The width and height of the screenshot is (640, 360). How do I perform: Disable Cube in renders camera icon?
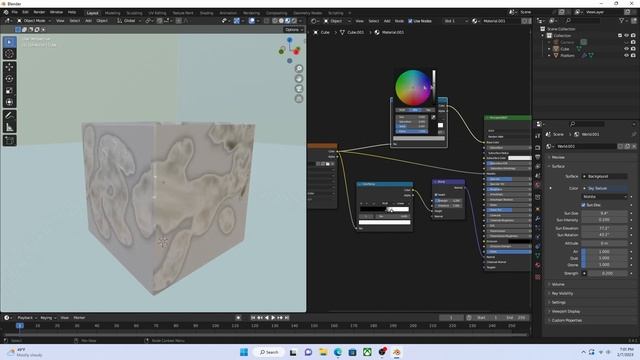pos(633,49)
